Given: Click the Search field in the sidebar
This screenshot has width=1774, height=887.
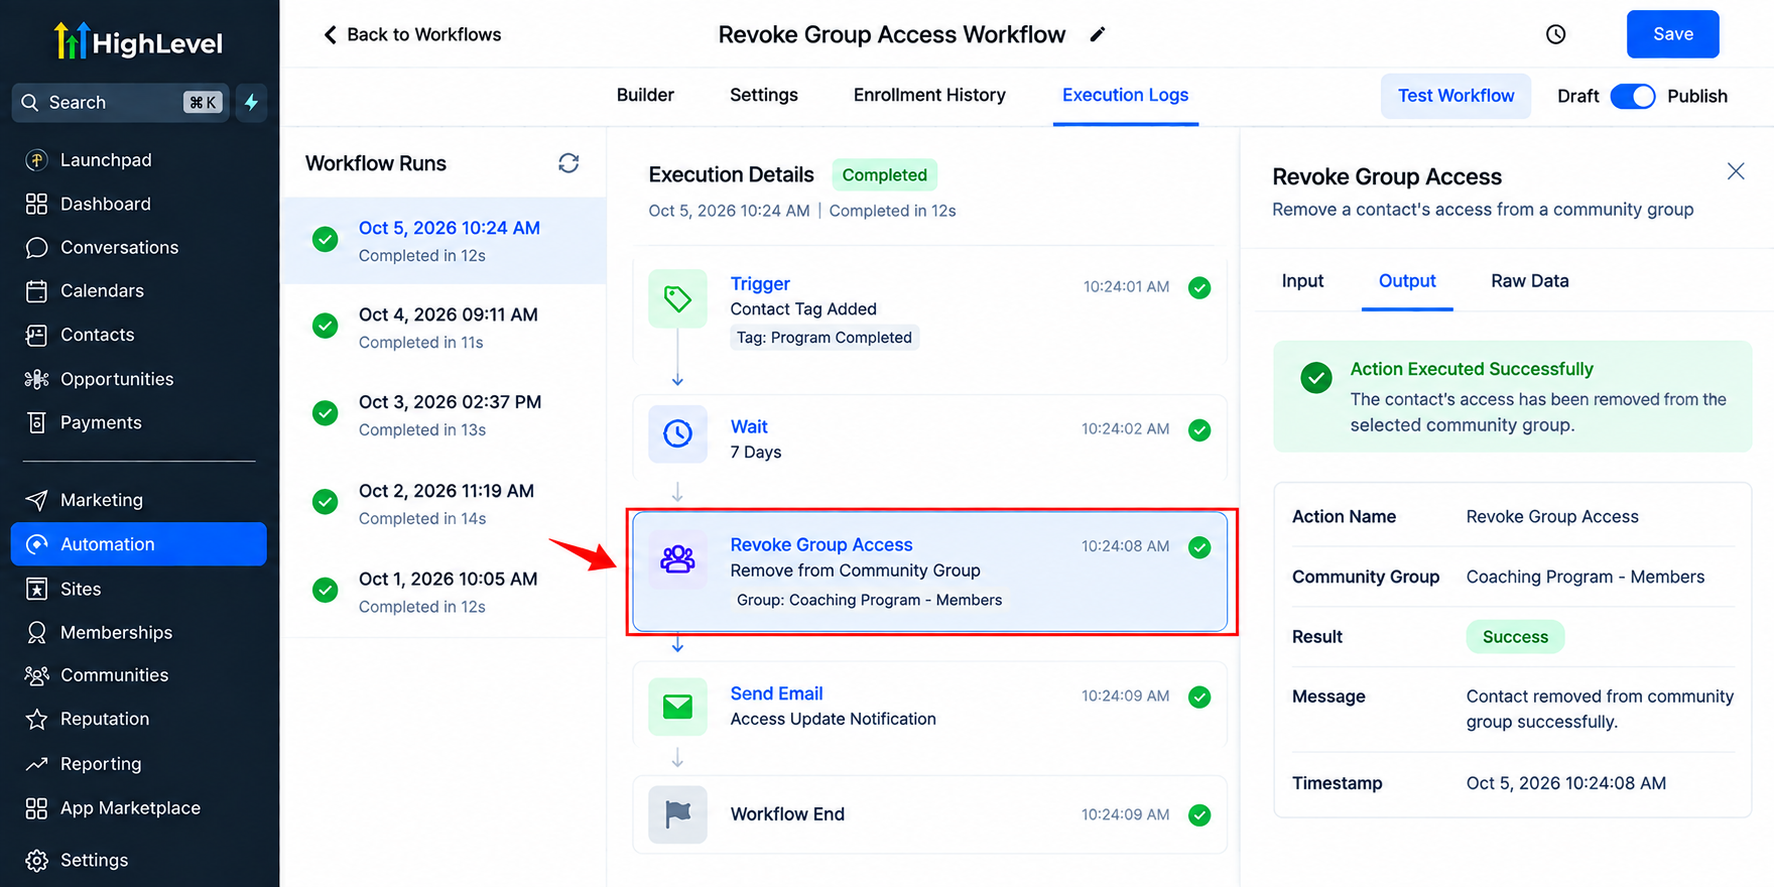Looking at the screenshot, I should (120, 102).
